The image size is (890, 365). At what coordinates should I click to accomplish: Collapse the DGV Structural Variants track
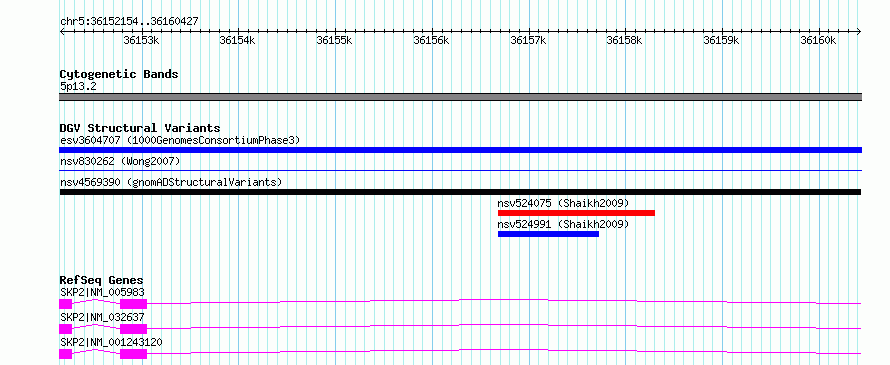[x=140, y=128]
